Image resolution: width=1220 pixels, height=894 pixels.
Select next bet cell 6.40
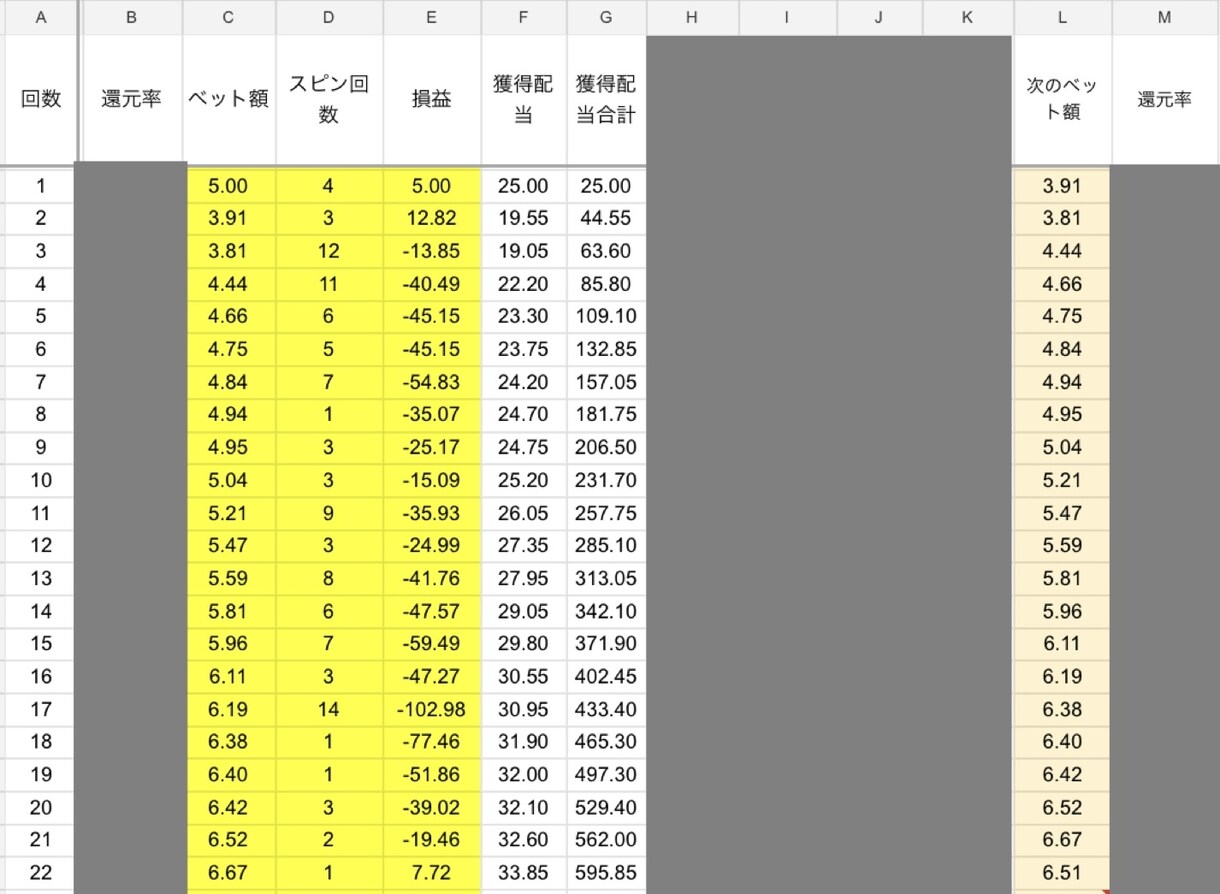(1062, 742)
